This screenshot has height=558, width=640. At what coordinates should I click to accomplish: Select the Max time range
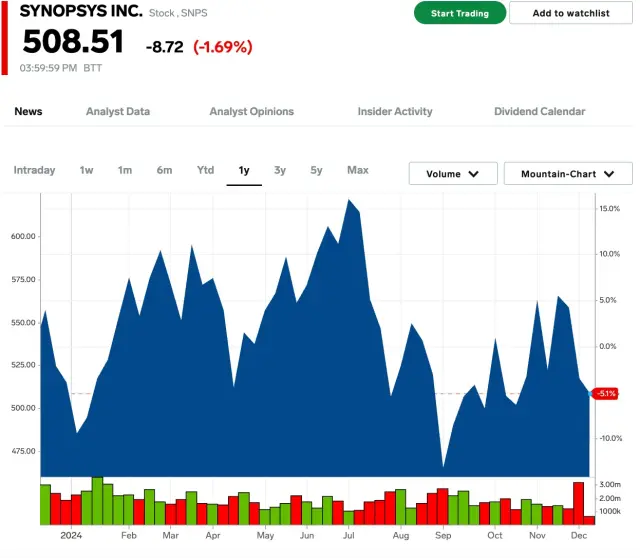coord(357,170)
